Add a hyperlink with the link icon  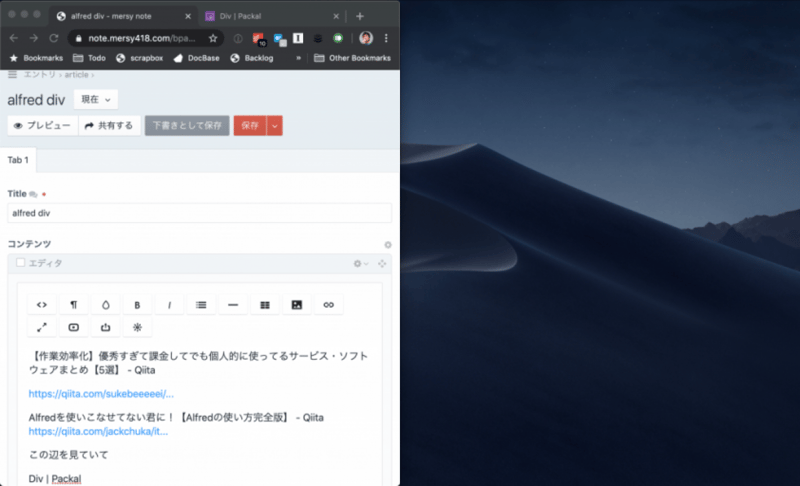(328, 305)
